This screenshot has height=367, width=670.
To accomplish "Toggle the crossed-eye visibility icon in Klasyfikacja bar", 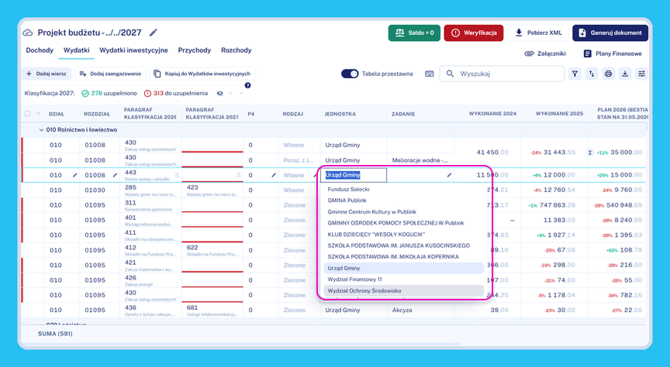I will [220, 93].
